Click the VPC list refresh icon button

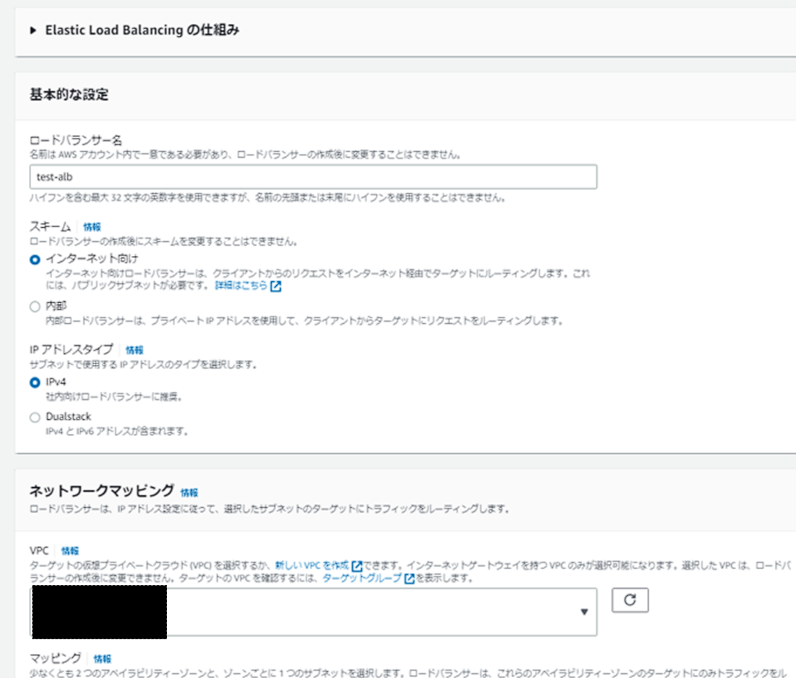pyautogui.click(x=630, y=600)
